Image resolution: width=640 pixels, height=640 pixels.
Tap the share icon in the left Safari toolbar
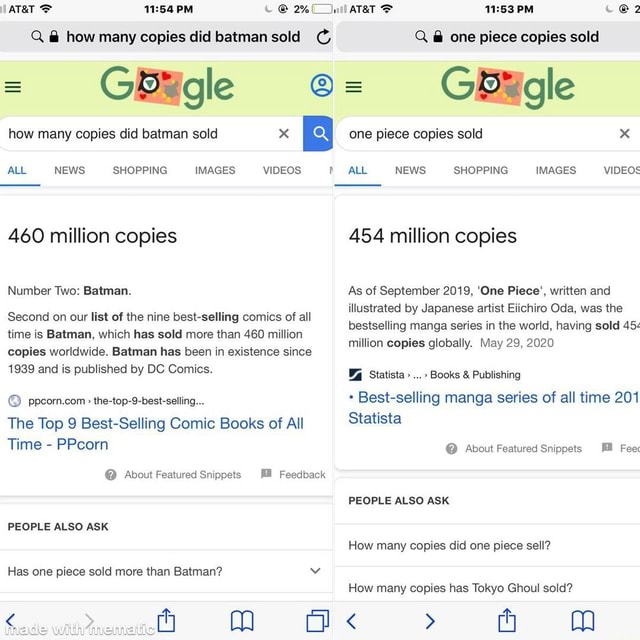[167, 621]
